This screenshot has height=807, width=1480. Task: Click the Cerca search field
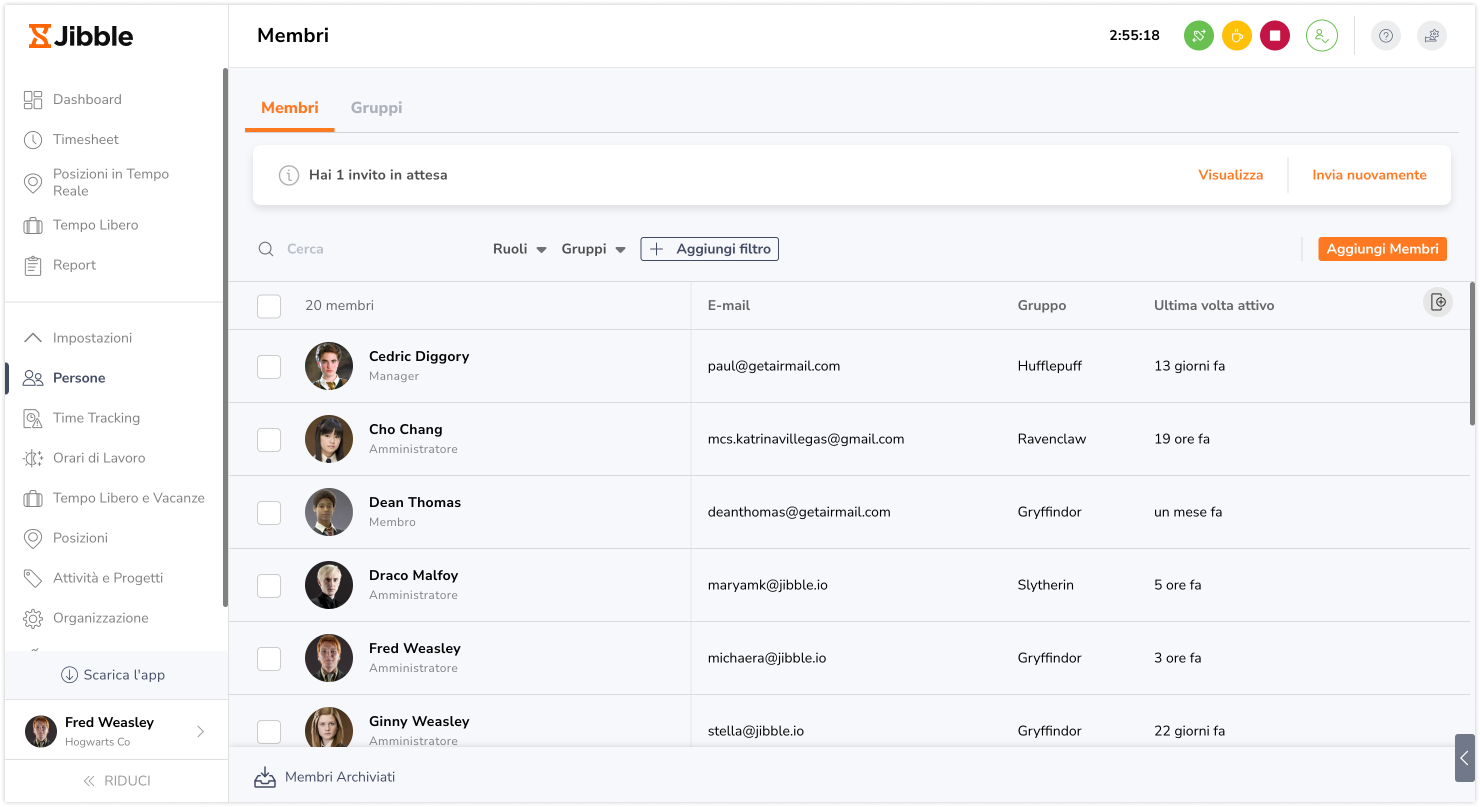pyautogui.click(x=370, y=249)
